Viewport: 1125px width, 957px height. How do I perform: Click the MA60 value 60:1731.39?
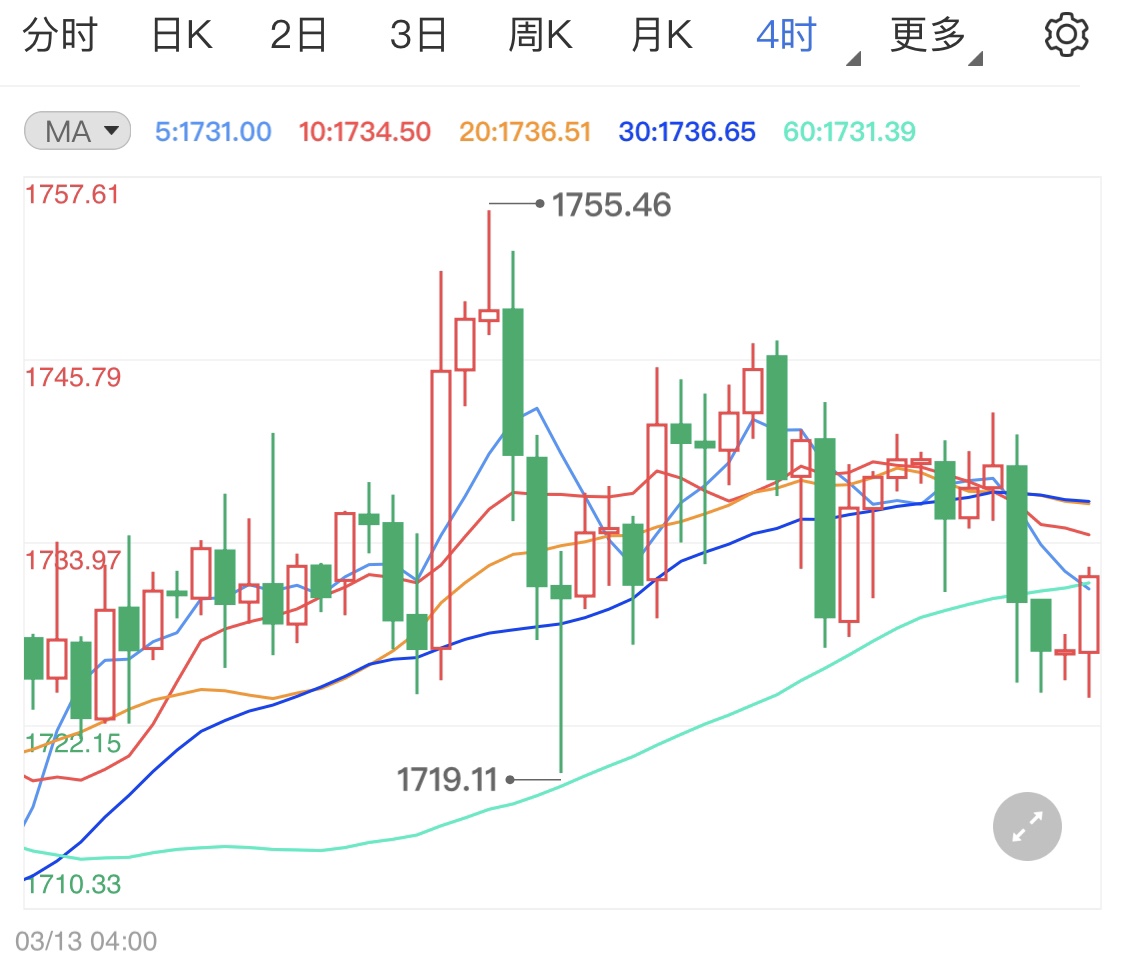(849, 131)
